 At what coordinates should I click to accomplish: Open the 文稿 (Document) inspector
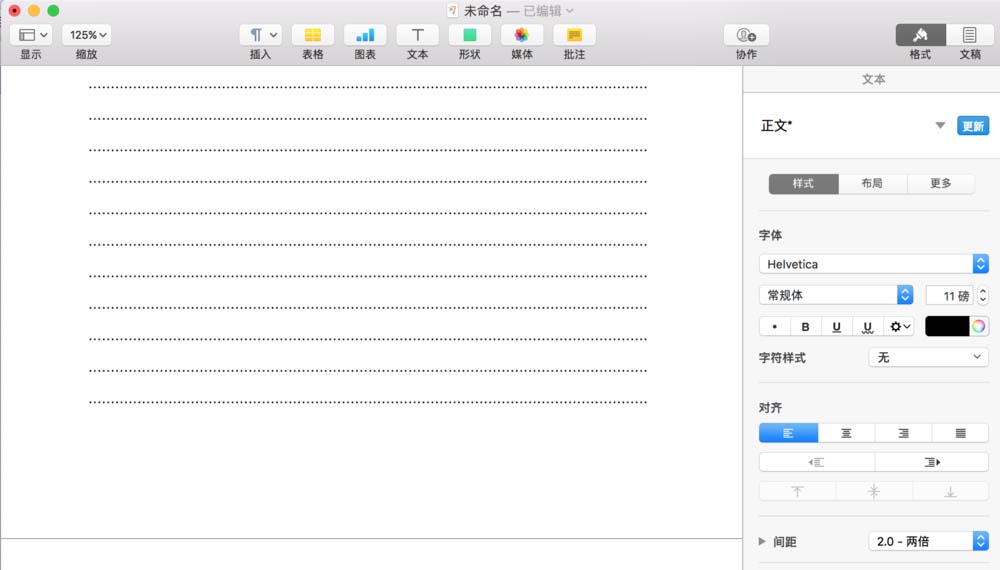(969, 35)
